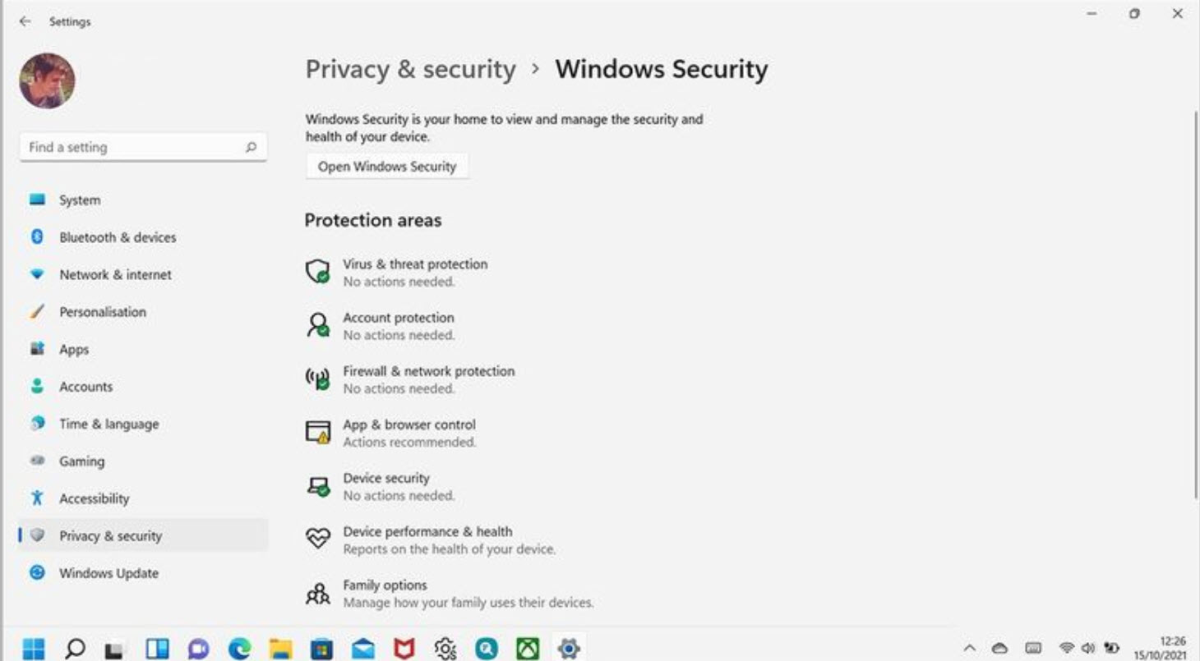Select Windows Update in the sidebar
The image size is (1200, 661).
coord(109,573)
